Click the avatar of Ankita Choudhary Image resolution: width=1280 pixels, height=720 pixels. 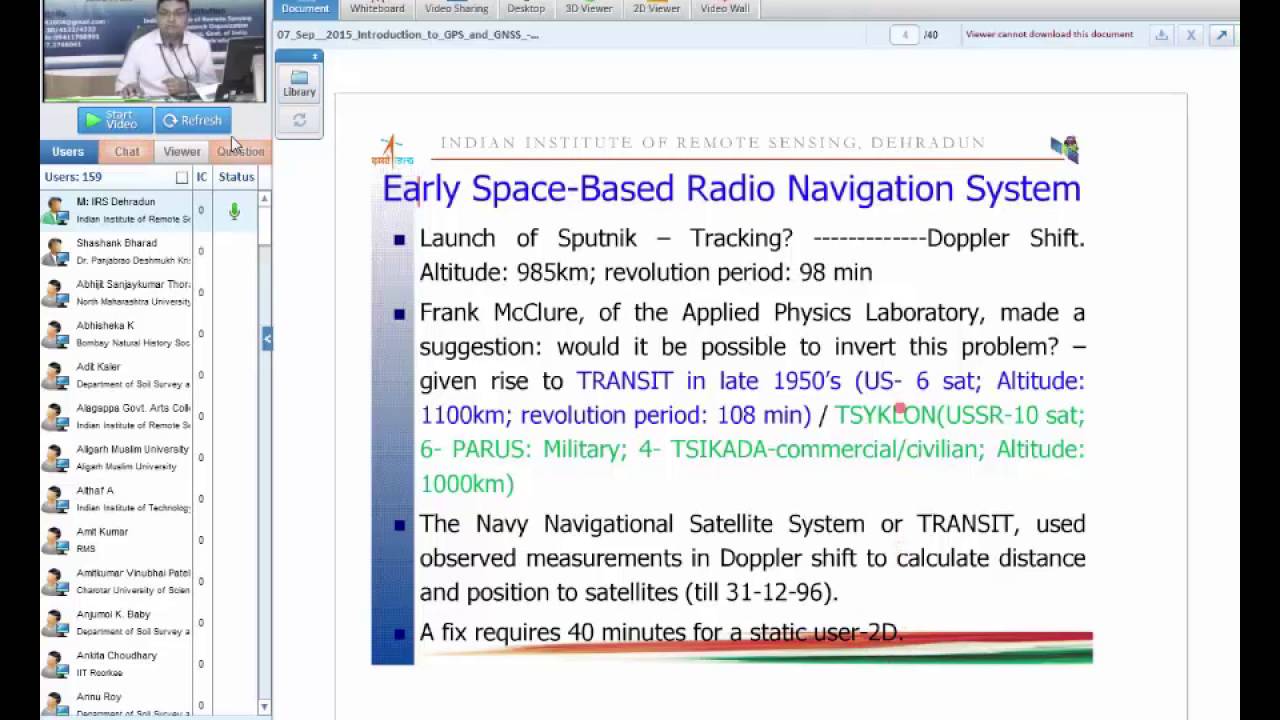pos(55,664)
